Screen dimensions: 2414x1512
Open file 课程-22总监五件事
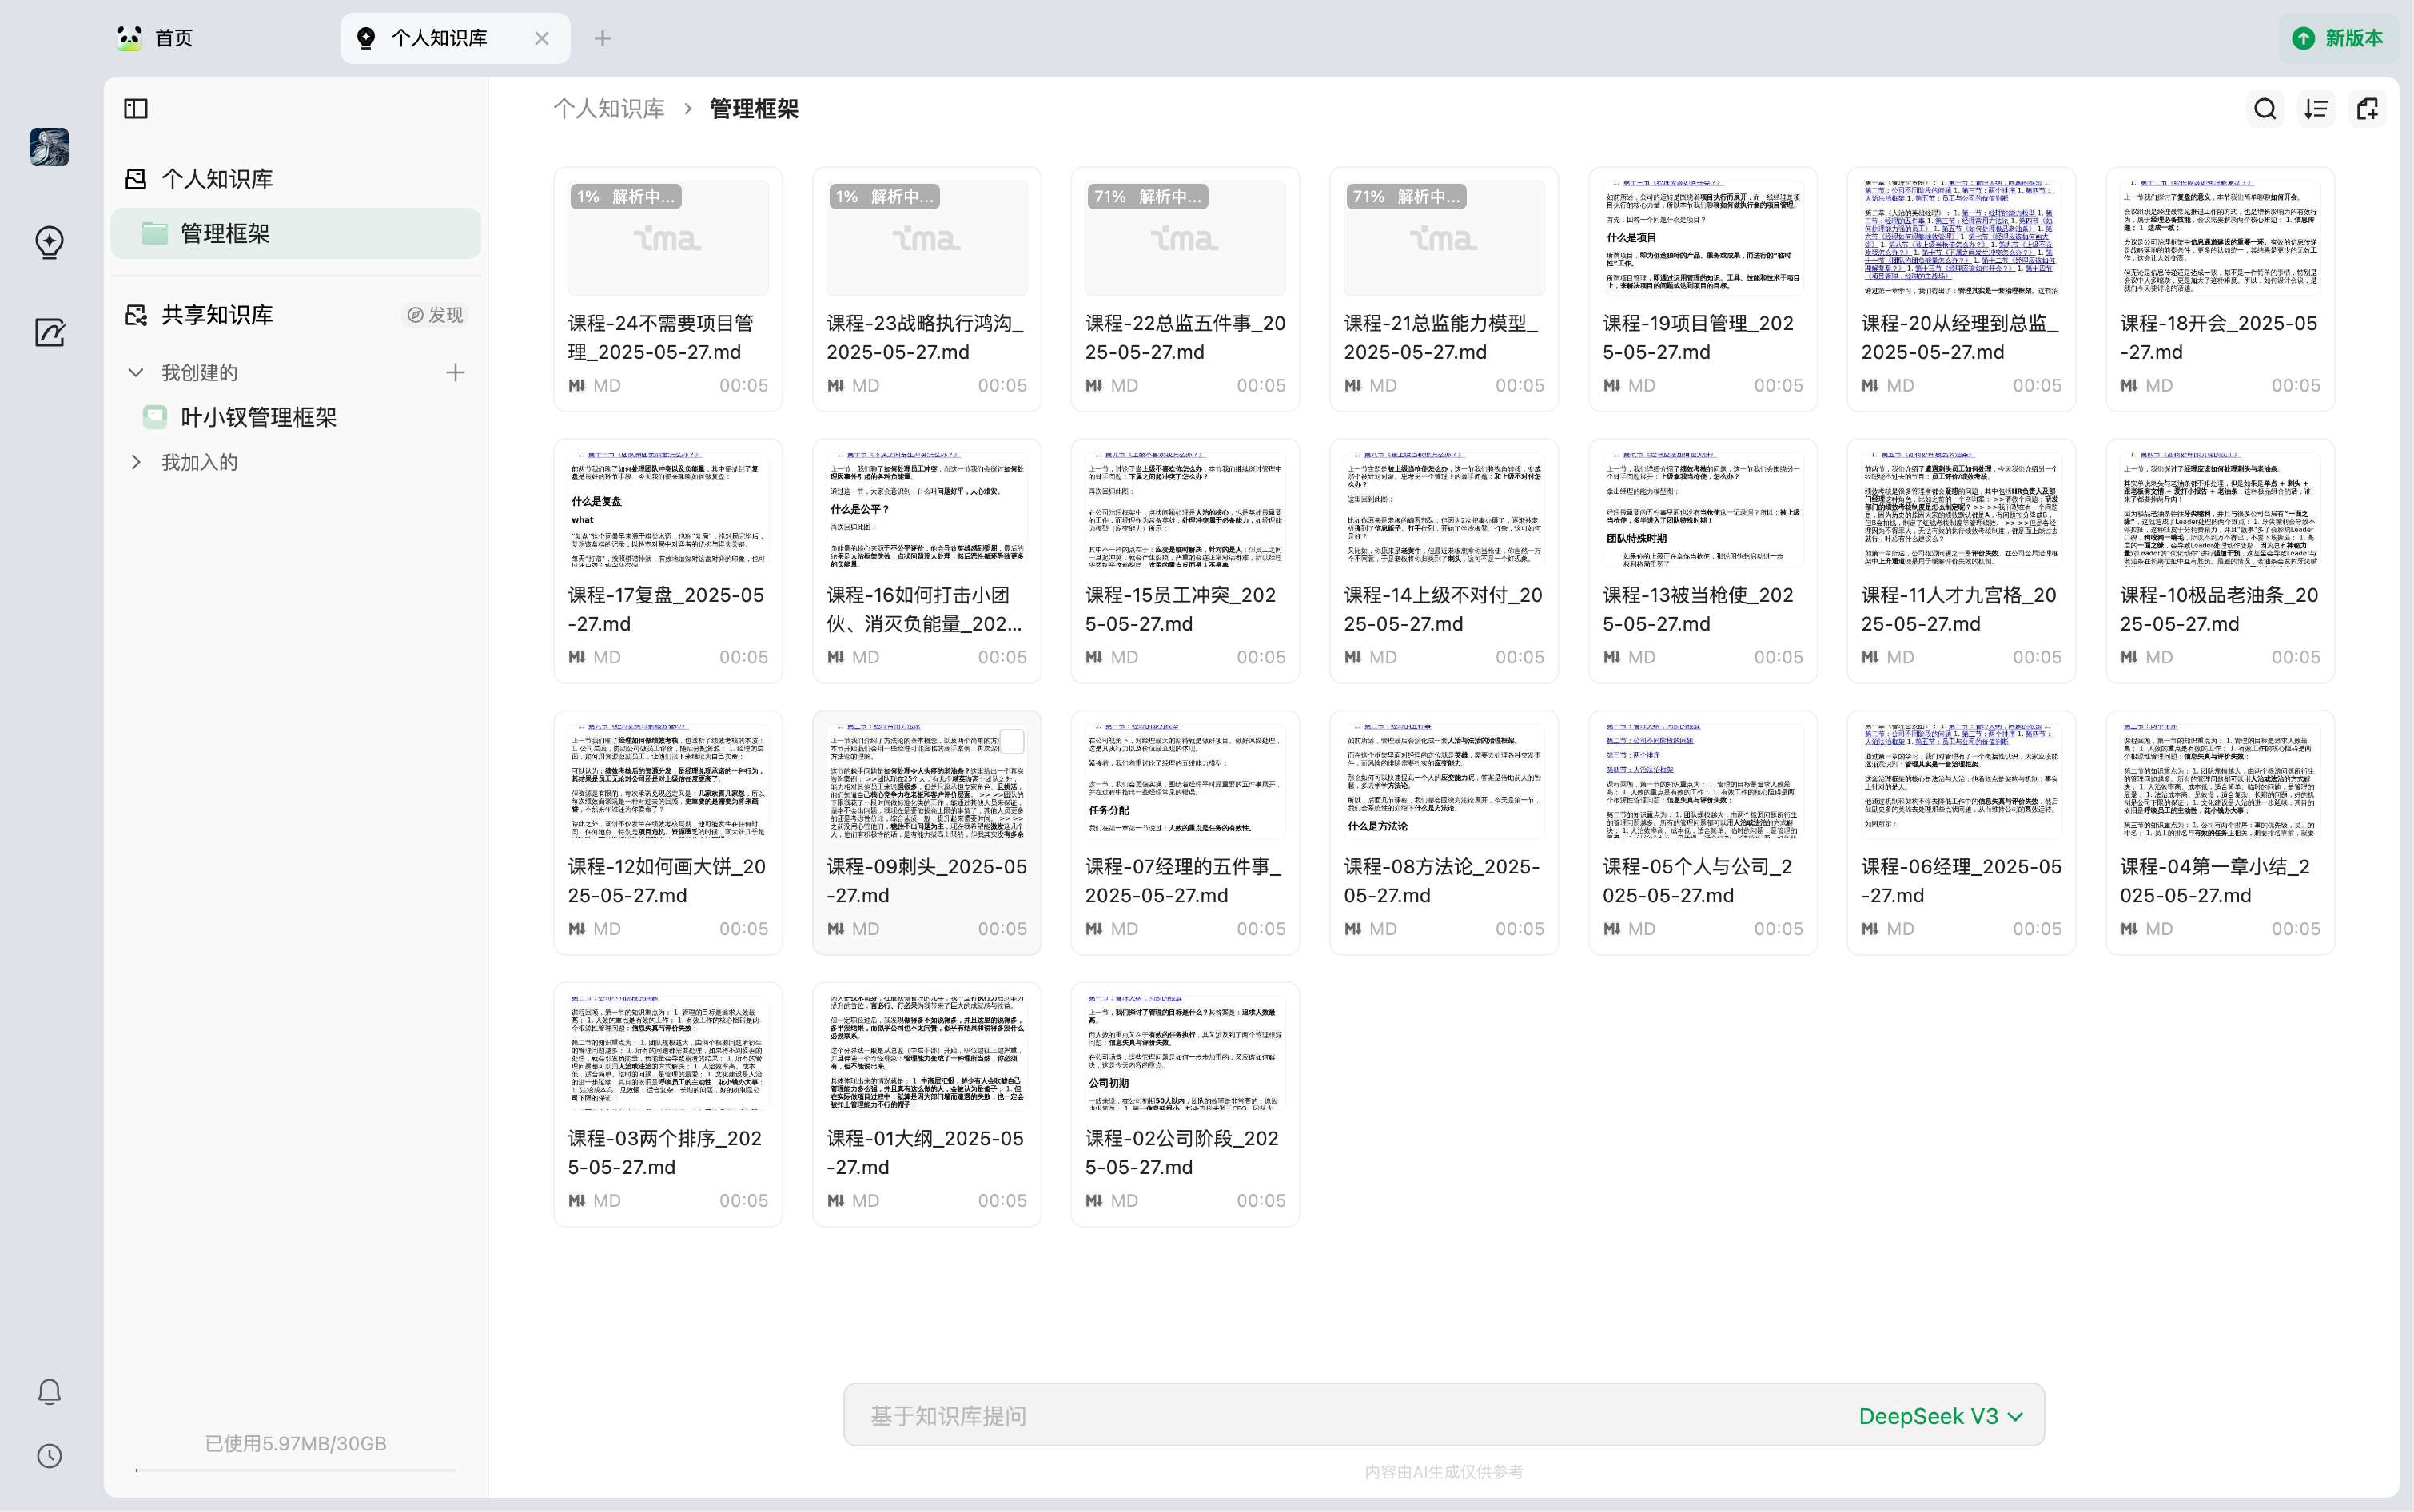1185,289
